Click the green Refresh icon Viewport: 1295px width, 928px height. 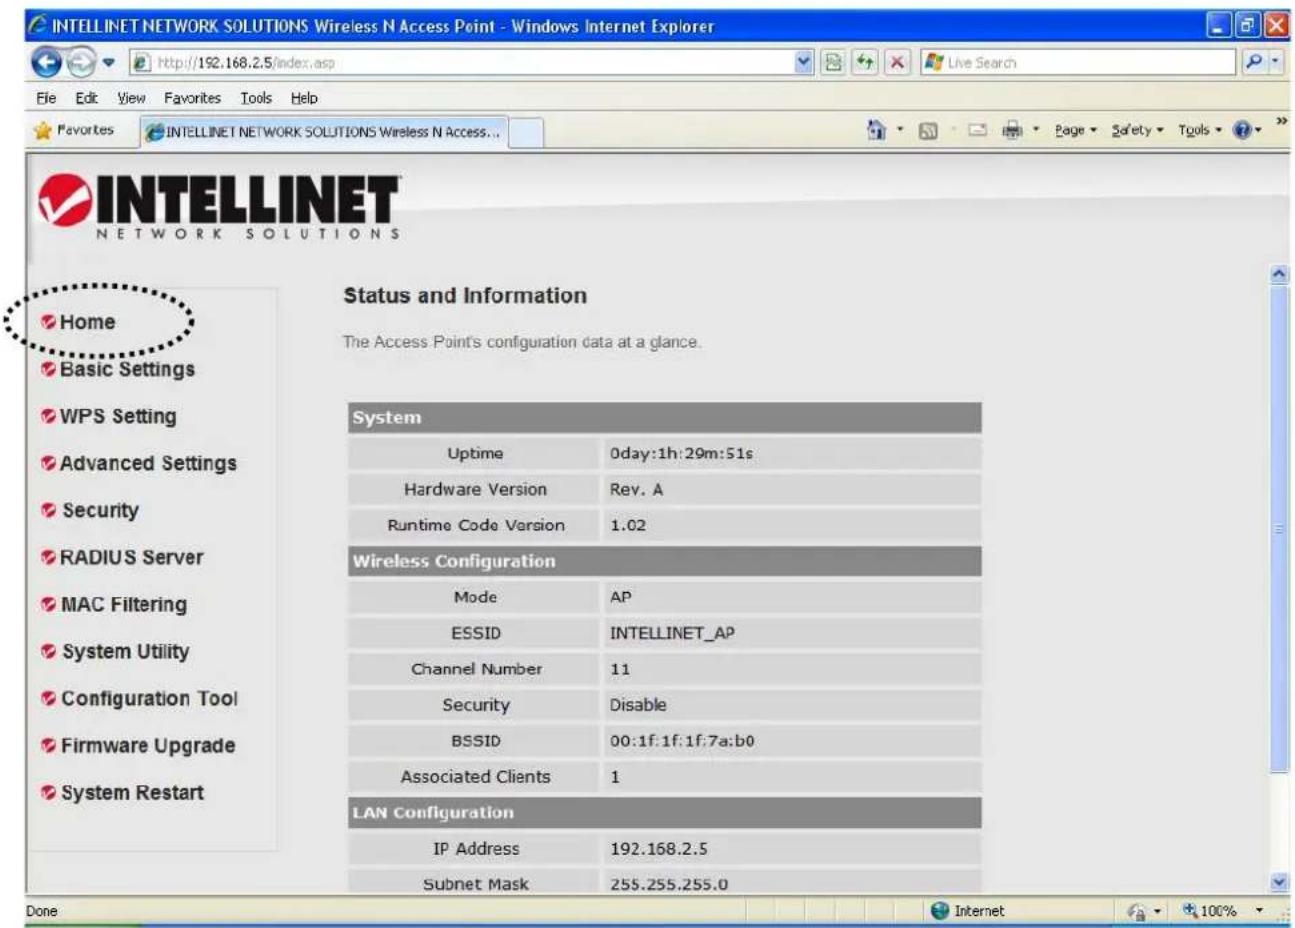tap(864, 63)
